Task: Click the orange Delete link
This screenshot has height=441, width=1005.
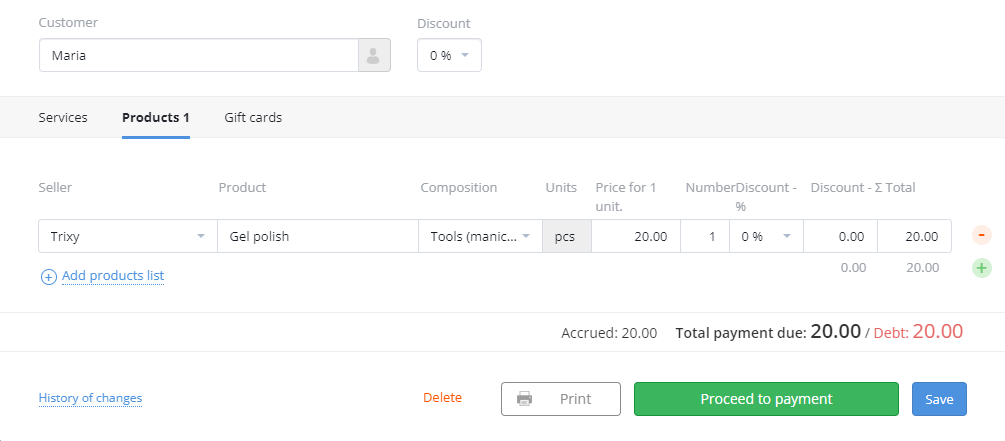Action: pos(442,397)
